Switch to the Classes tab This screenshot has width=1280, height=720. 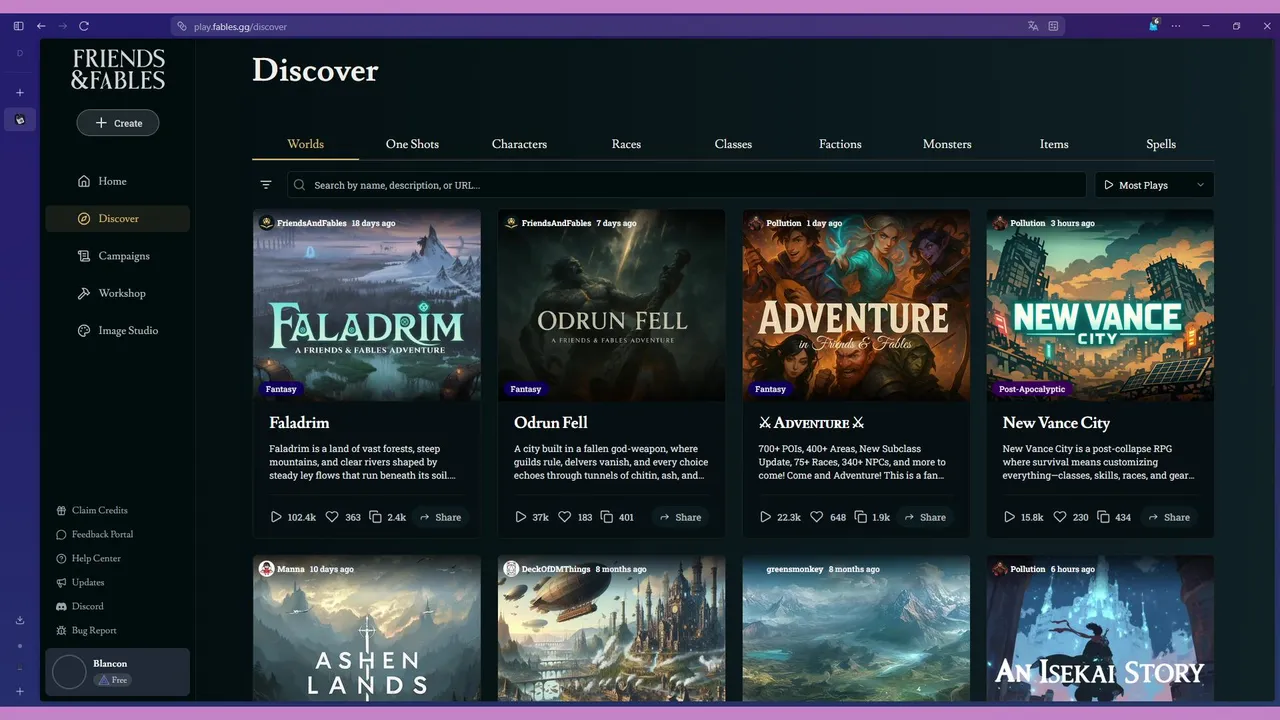[x=733, y=144]
